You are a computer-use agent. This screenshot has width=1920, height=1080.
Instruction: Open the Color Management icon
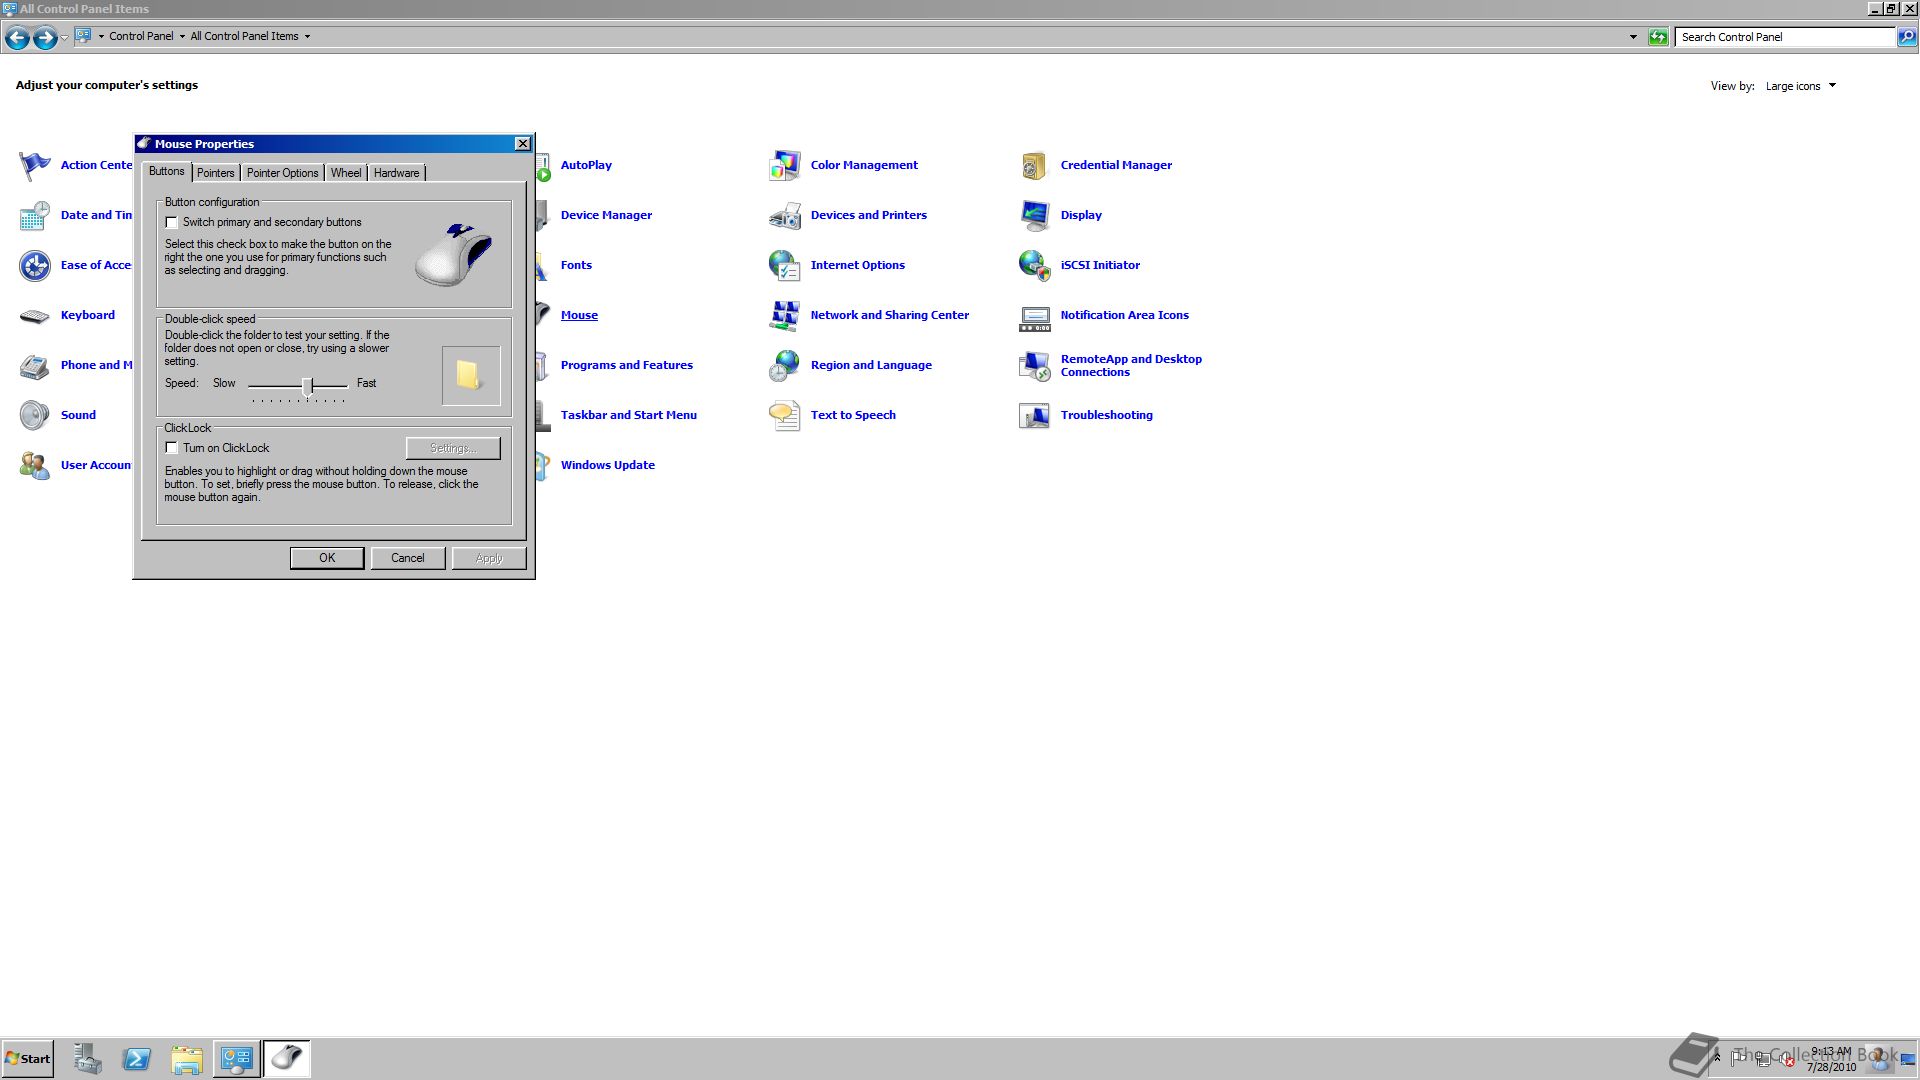pyautogui.click(x=784, y=165)
